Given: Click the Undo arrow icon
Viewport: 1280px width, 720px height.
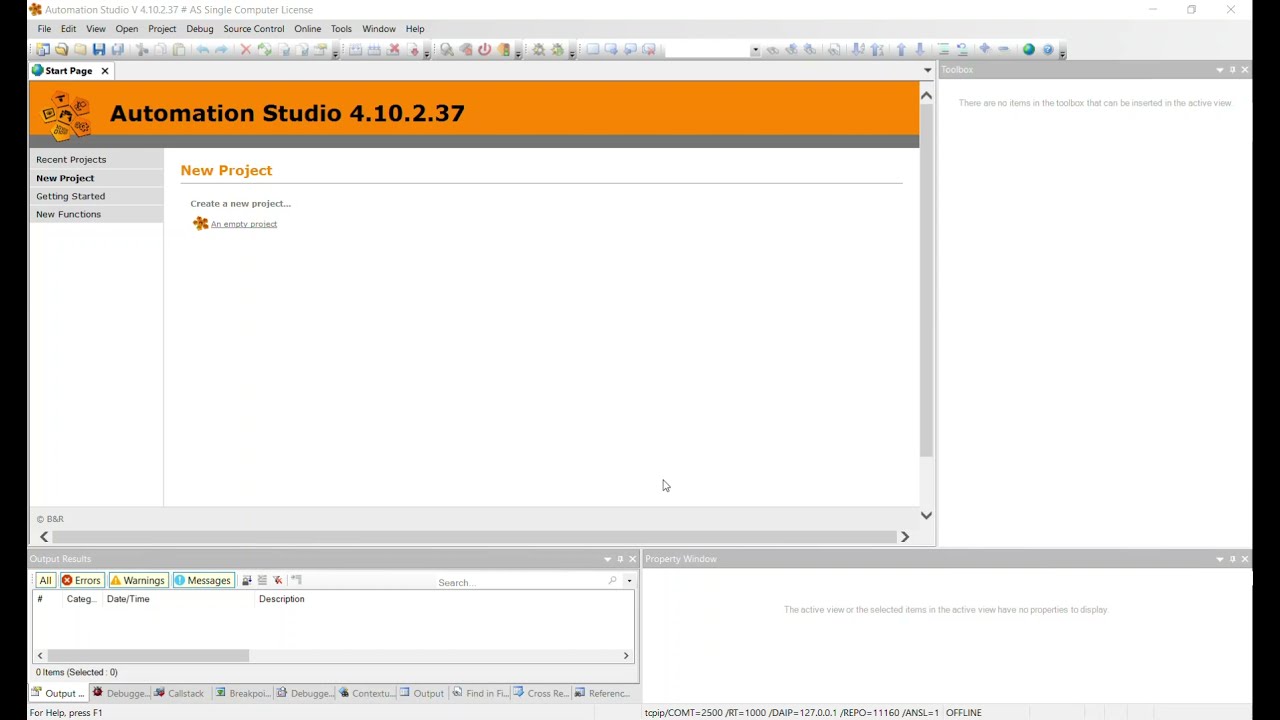Looking at the screenshot, I should click(203, 49).
